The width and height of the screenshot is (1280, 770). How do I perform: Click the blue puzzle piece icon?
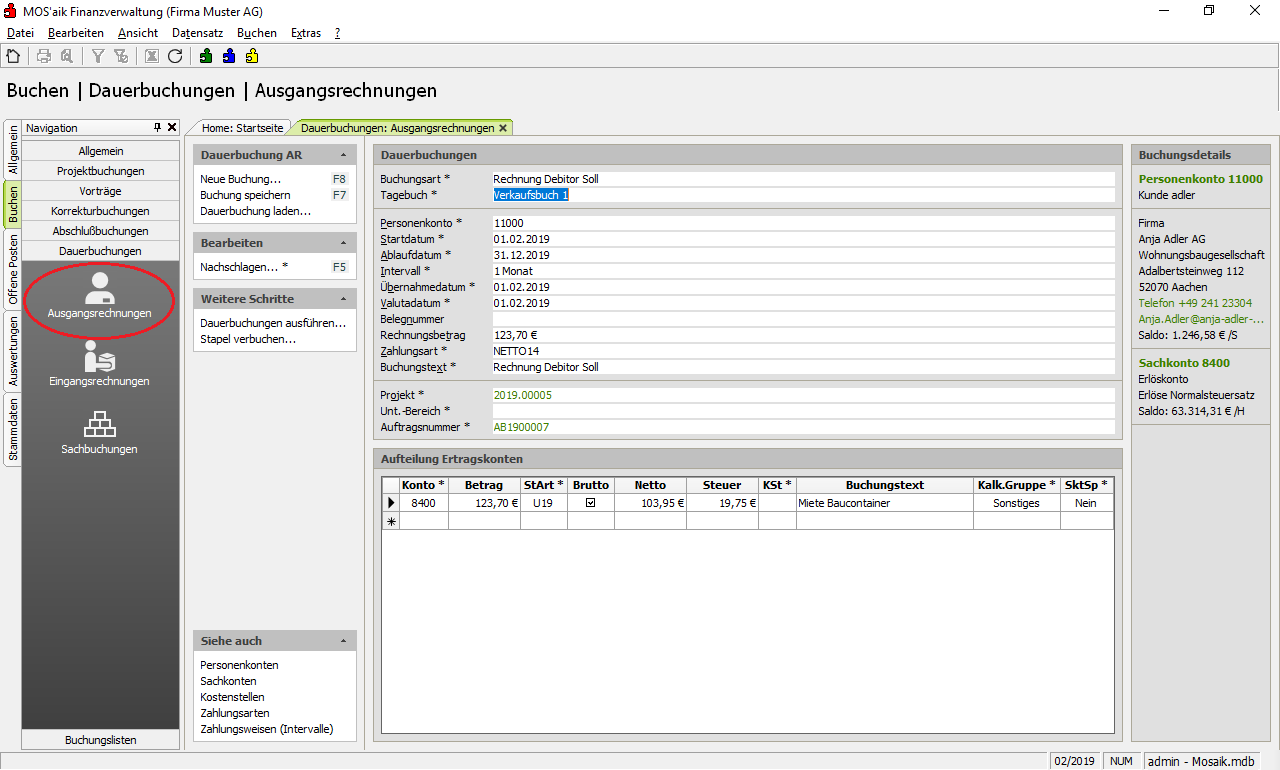(x=228, y=57)
